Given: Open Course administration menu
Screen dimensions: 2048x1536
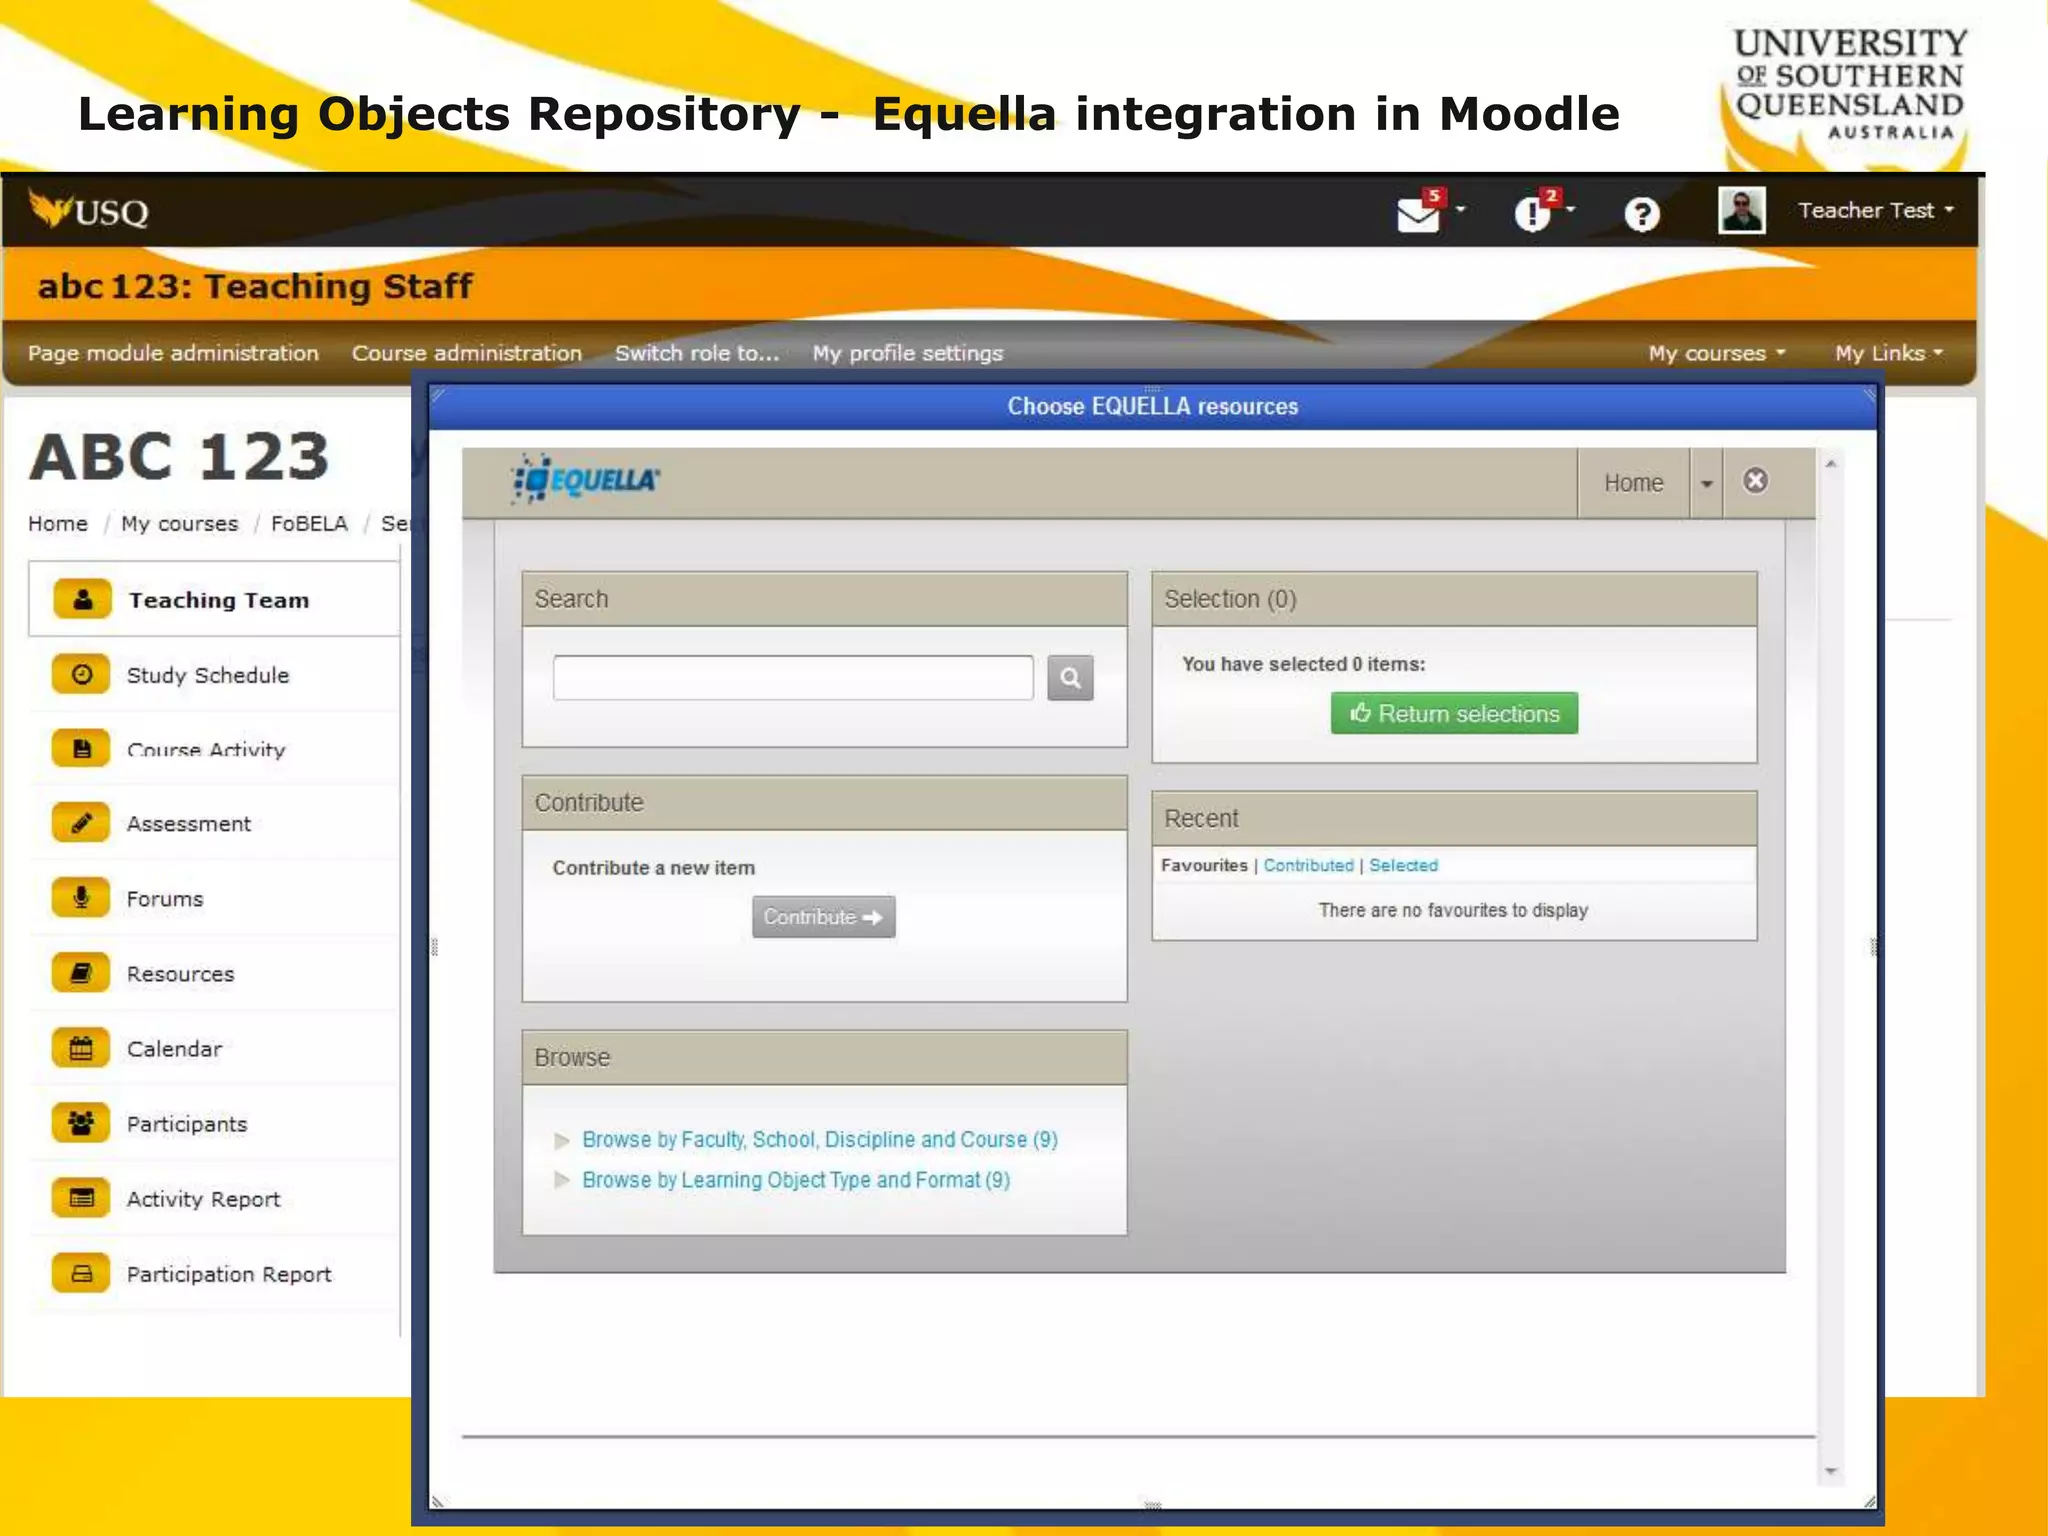Looking at the screenshot, I should click(466, 353).
